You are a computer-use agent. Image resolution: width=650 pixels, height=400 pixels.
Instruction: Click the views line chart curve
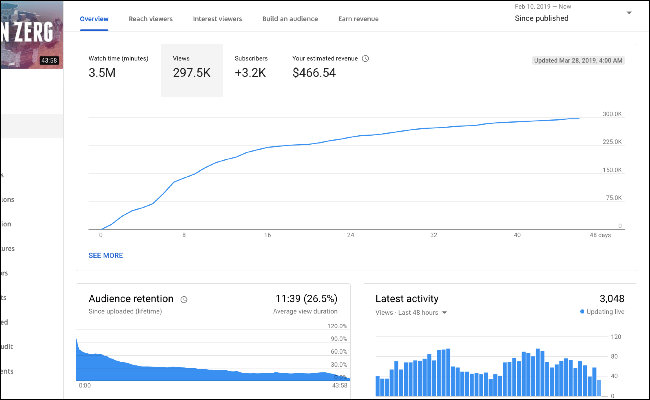pos(340,139)
